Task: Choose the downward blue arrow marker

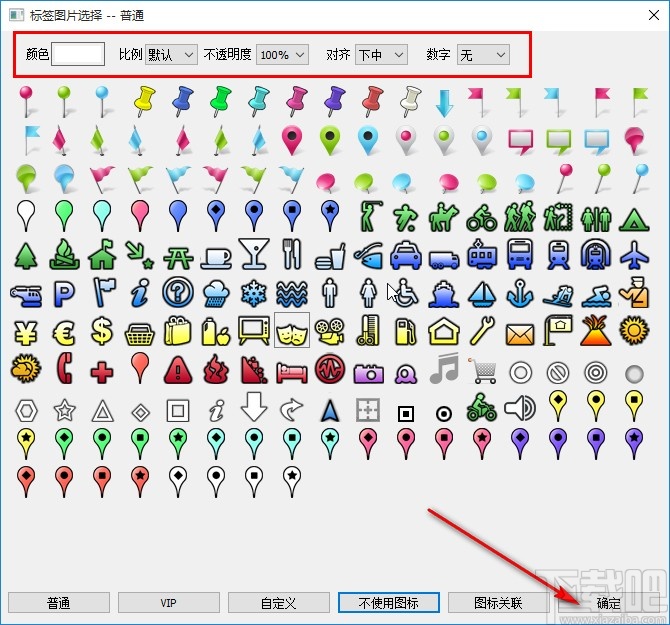Action: click(x=444, y=103)
